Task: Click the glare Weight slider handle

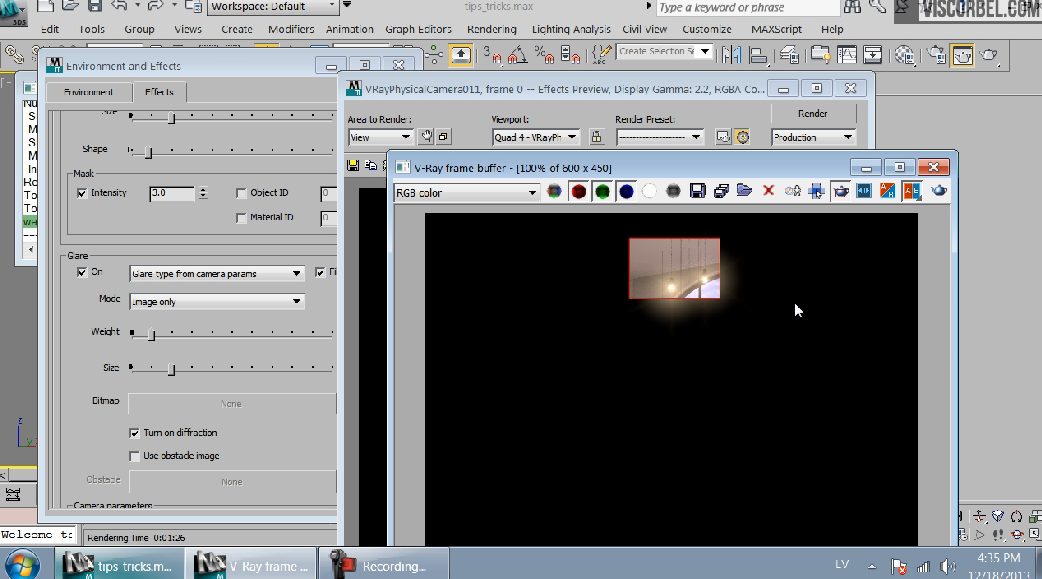Action: click(x=151, y=334)
